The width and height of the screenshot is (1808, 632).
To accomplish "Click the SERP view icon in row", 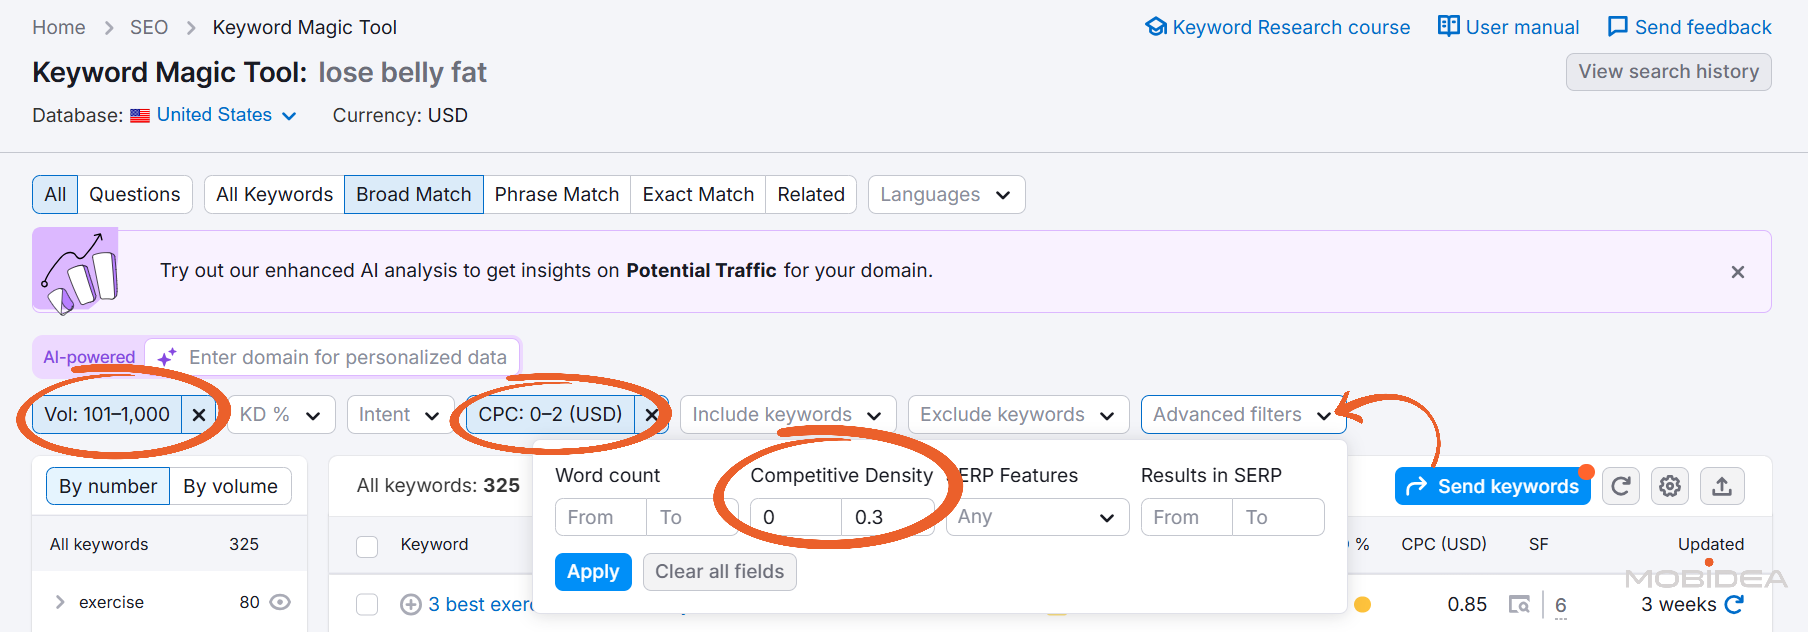I will point(1519,604).
